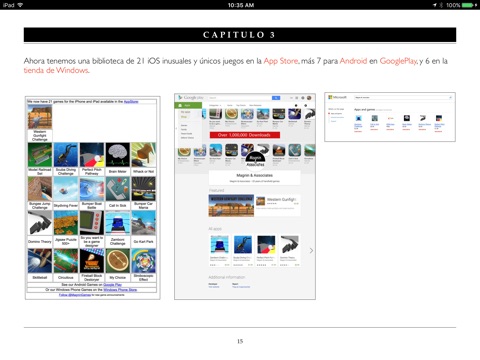Tap the Magnin & Associates developer title
This screenshot has width=480, height=360.
tap(255, 175)
